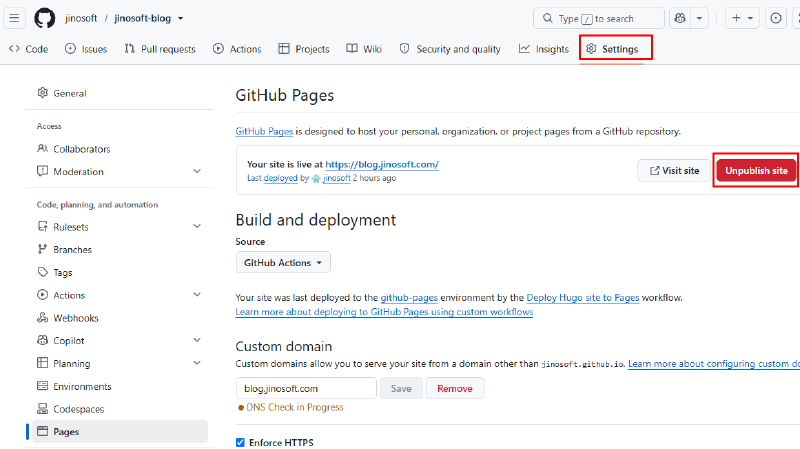Click the Visit site button

(674, 171)
